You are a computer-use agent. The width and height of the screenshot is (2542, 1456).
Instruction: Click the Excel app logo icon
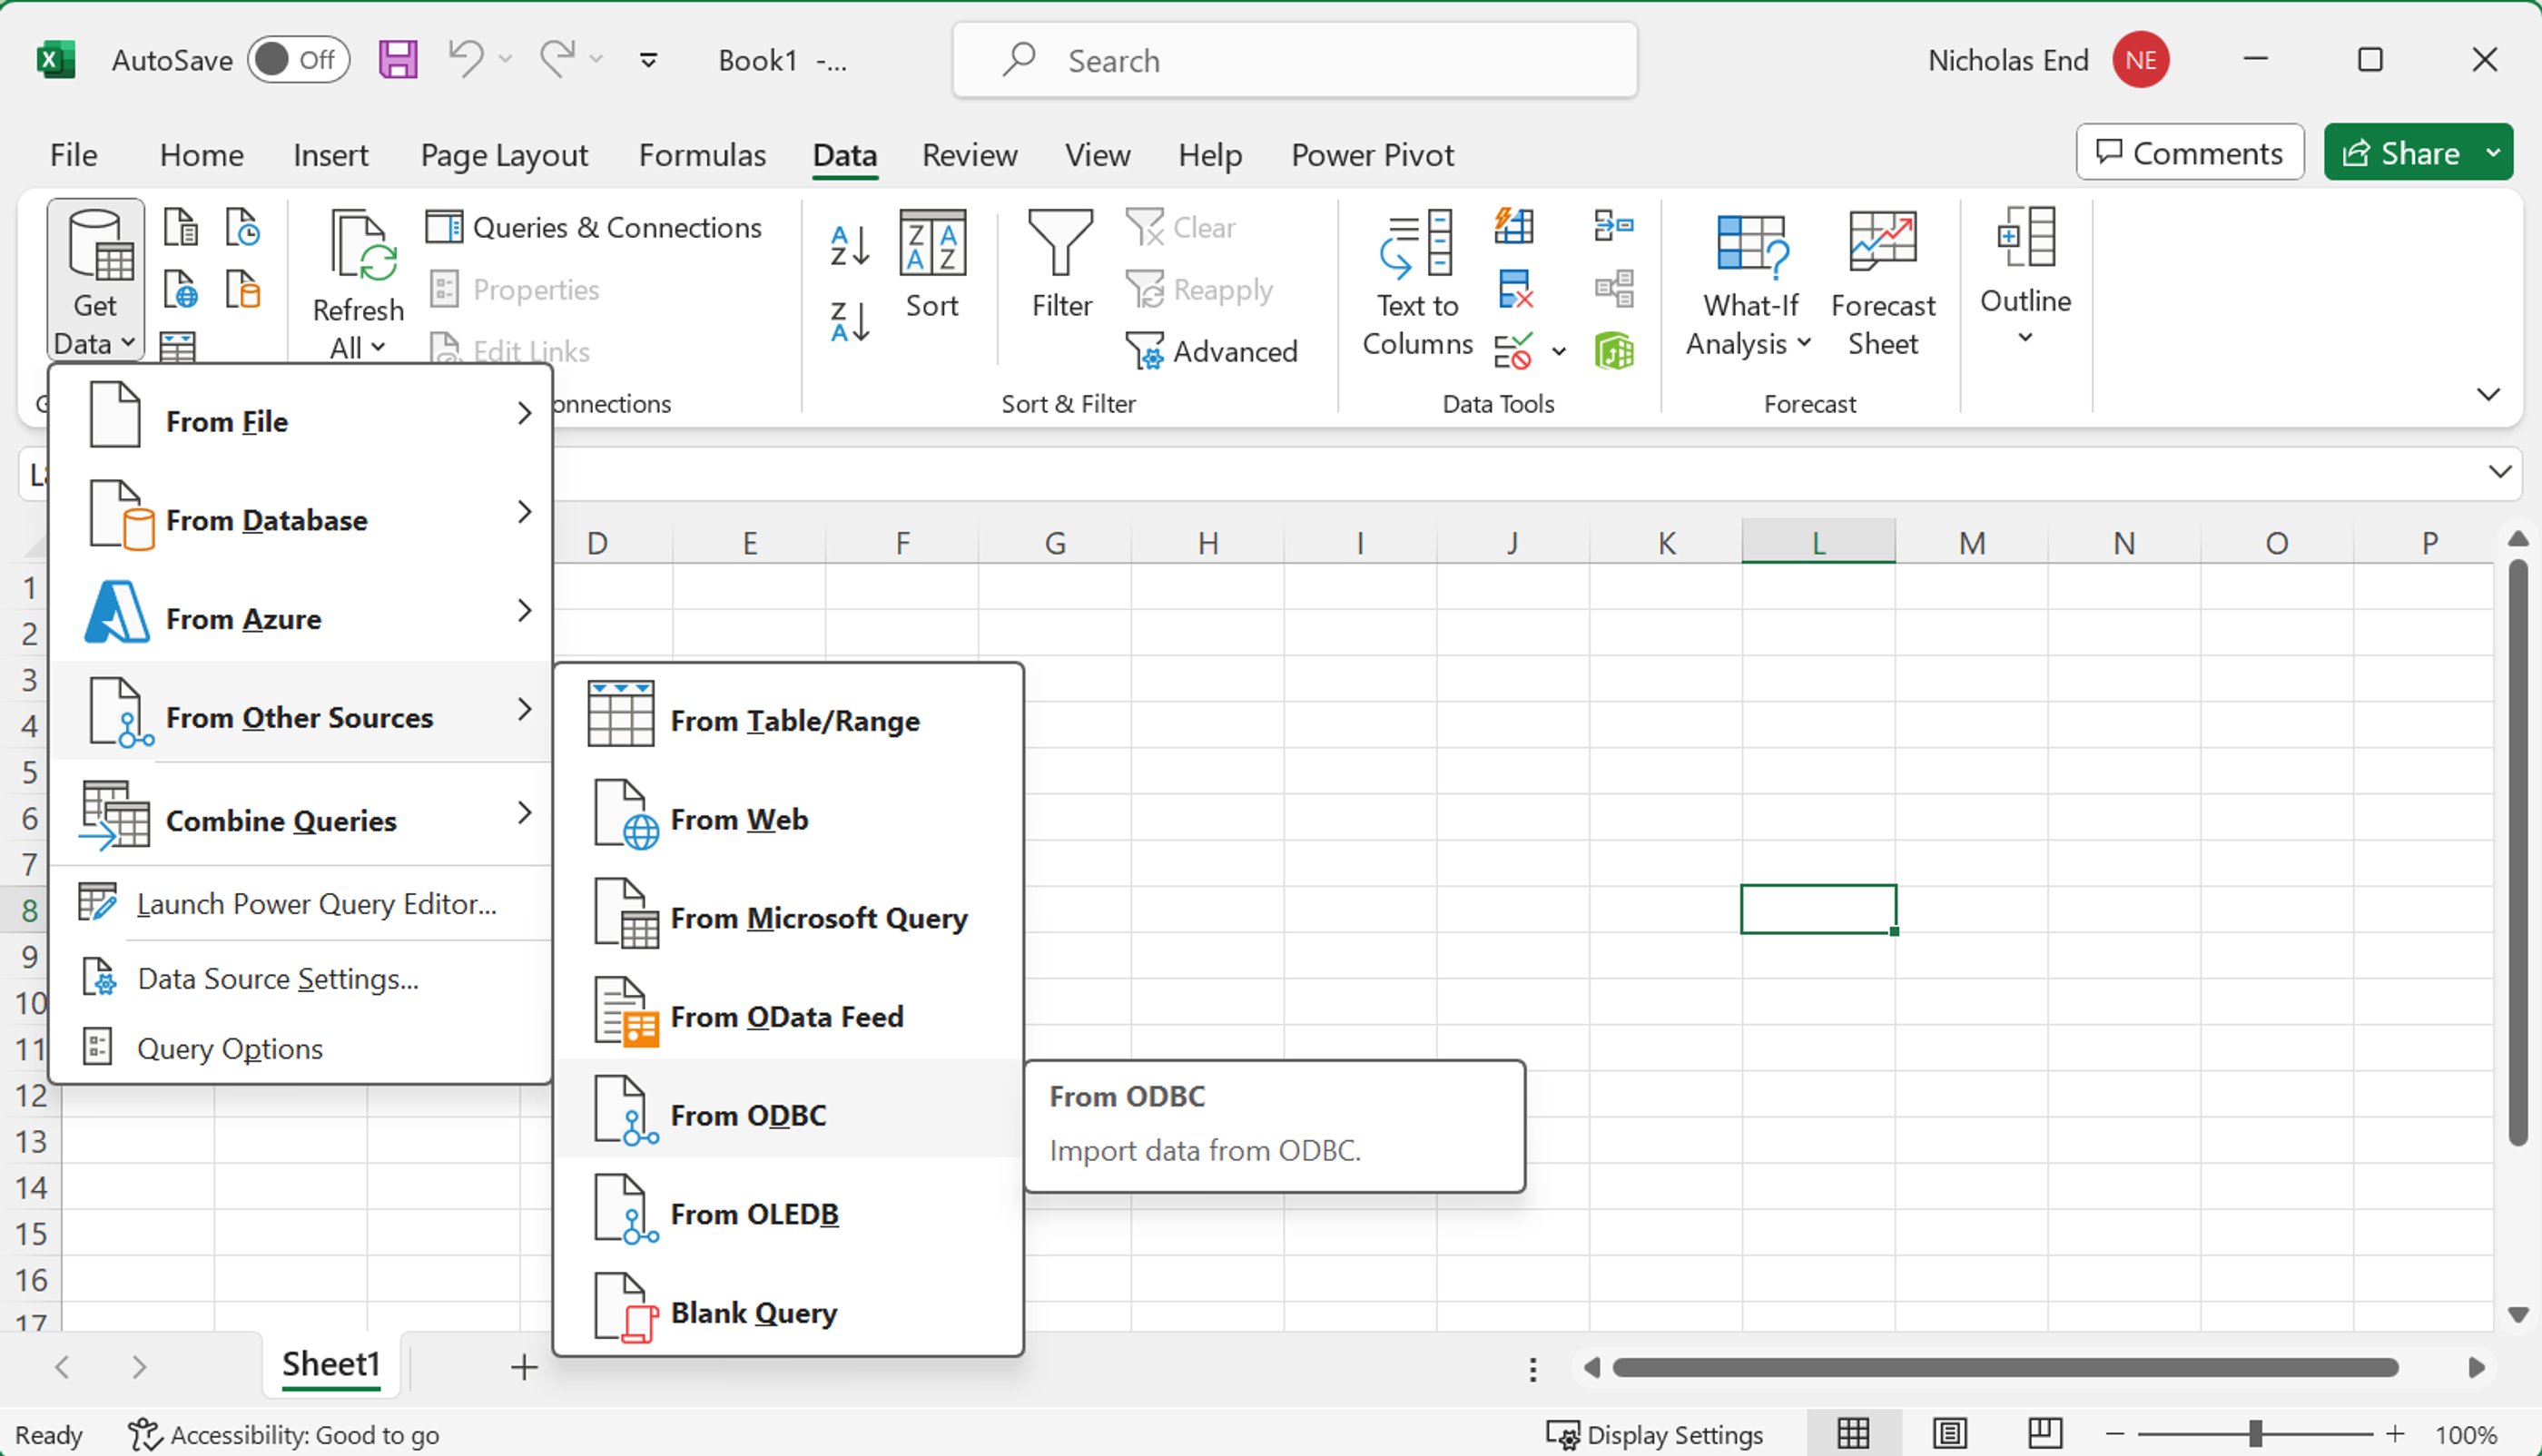pos(55,60)
